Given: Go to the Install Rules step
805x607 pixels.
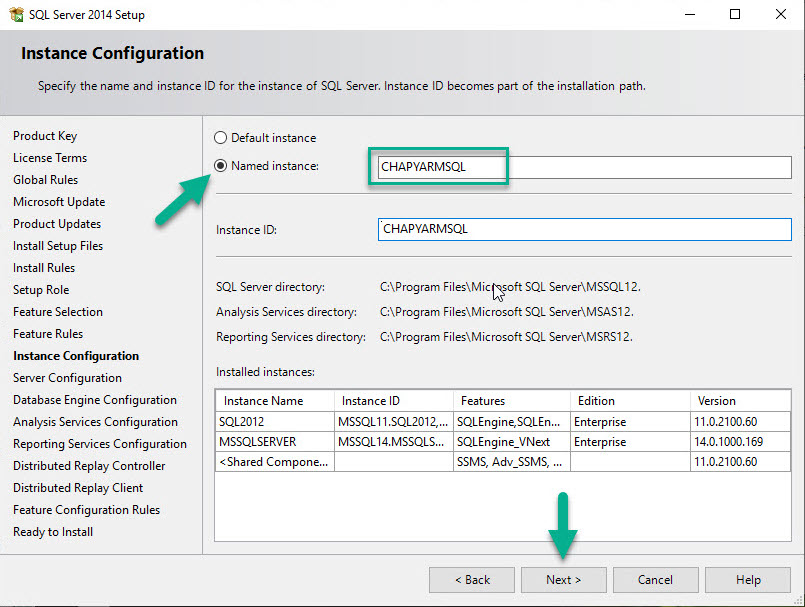Looking at the screenshot, I should (x=44, y=268).
